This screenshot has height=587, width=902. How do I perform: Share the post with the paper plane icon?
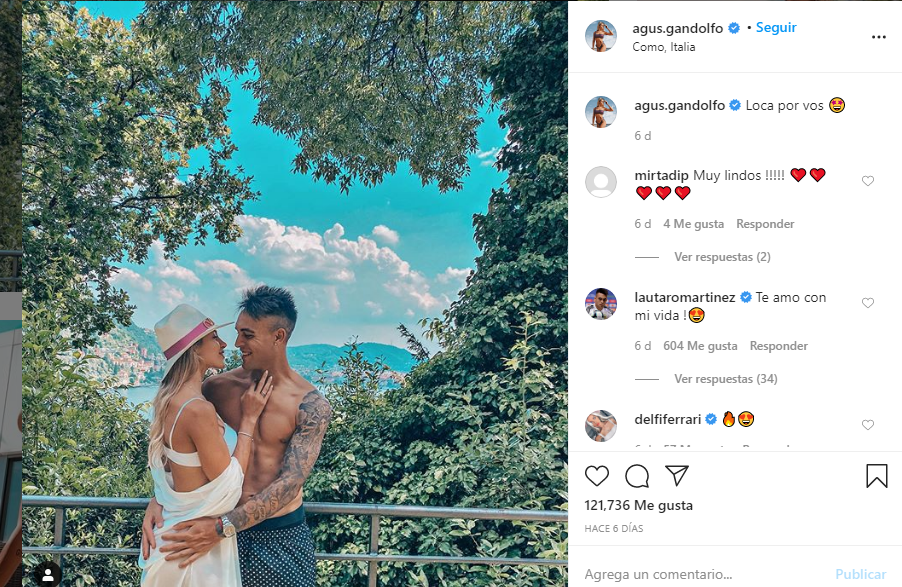click(676, 475)
